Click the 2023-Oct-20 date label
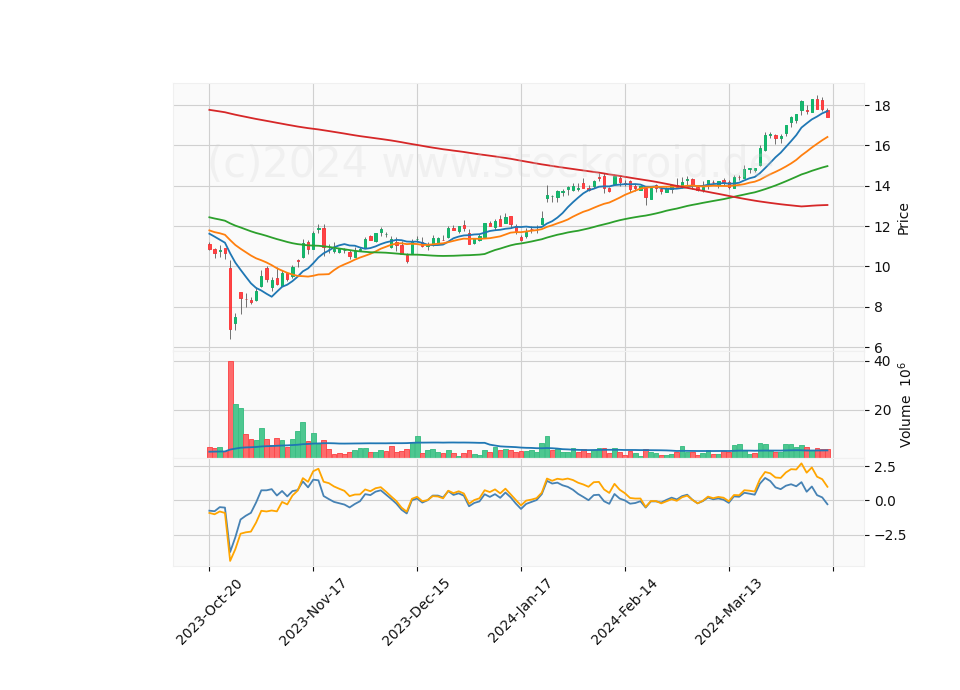The height and width of the screenshot is (690, 960). [209, 612]
